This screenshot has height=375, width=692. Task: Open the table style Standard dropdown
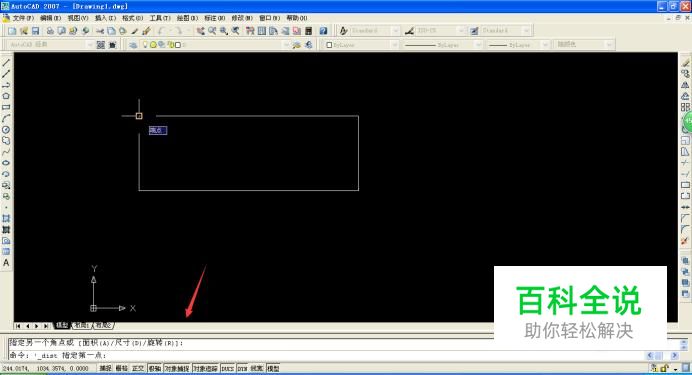tap(526, 31)
